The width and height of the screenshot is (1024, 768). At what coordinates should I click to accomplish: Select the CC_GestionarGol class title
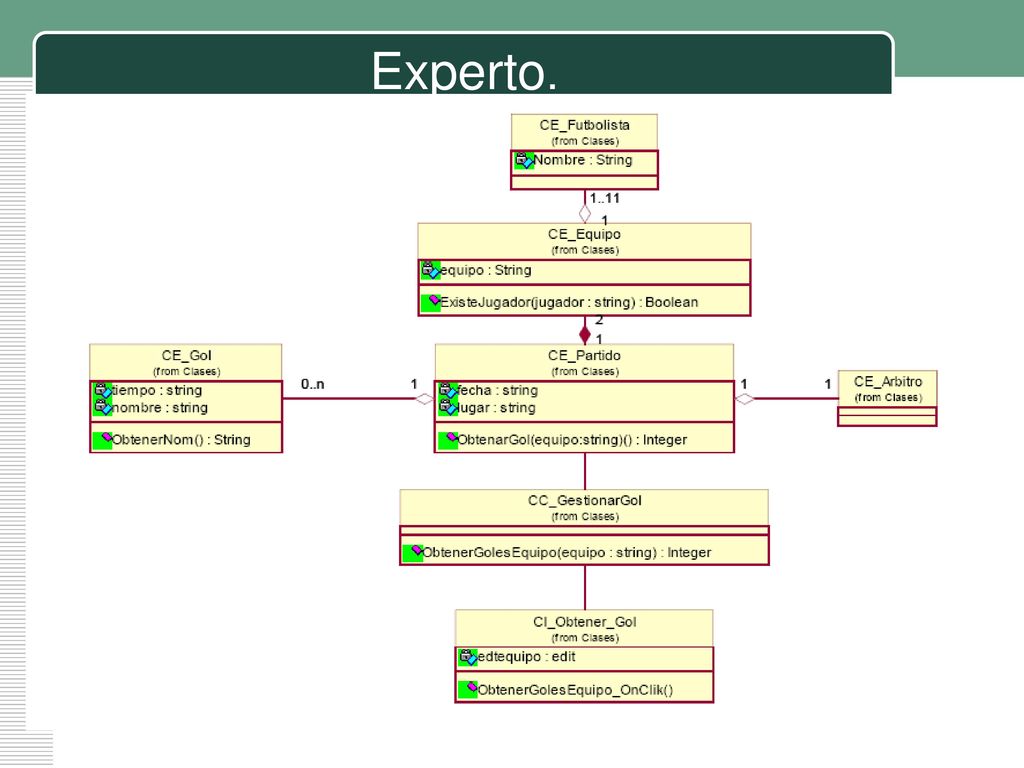584,500
